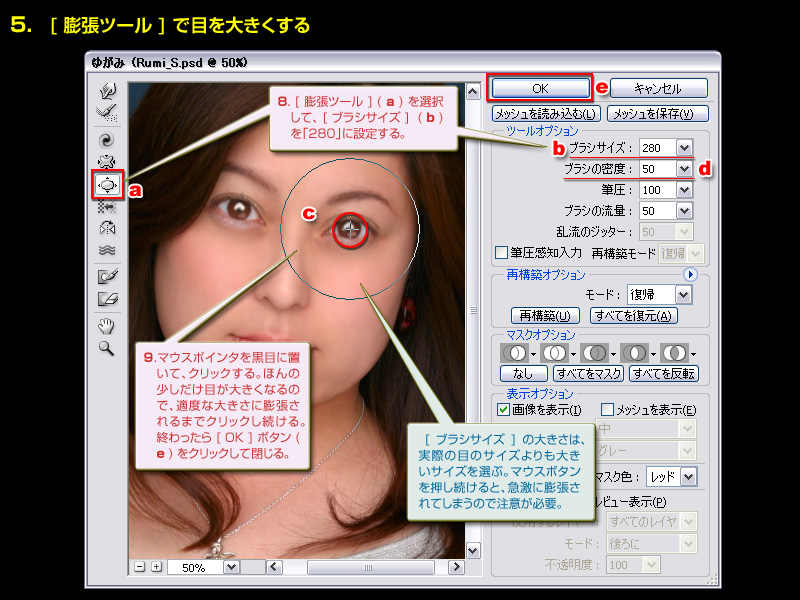Click the Add to Selection mask icon
Image resolution: width=800 pixels, height=600 pixels.
click(555, 353)
